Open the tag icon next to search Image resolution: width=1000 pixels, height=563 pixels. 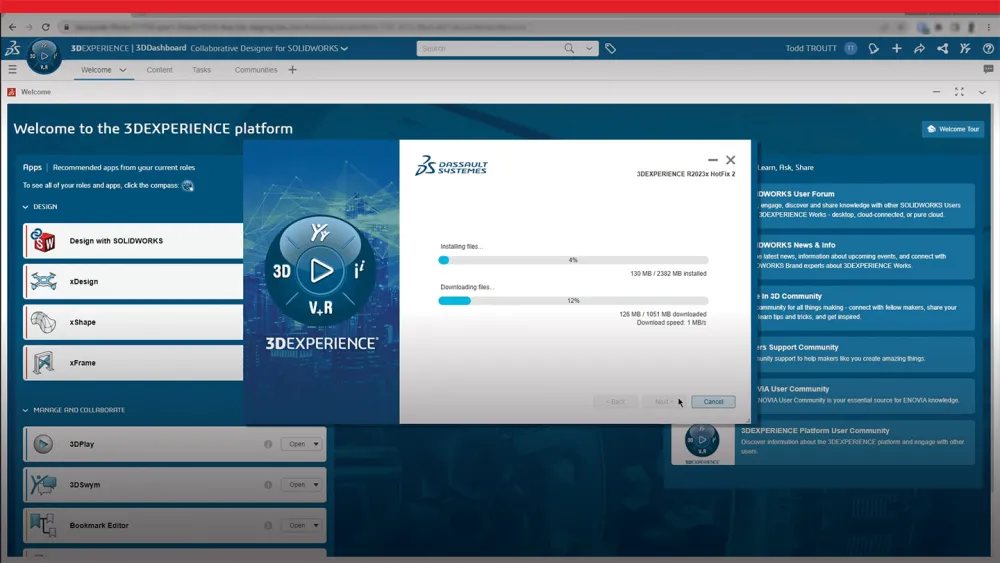coord(610,48)
